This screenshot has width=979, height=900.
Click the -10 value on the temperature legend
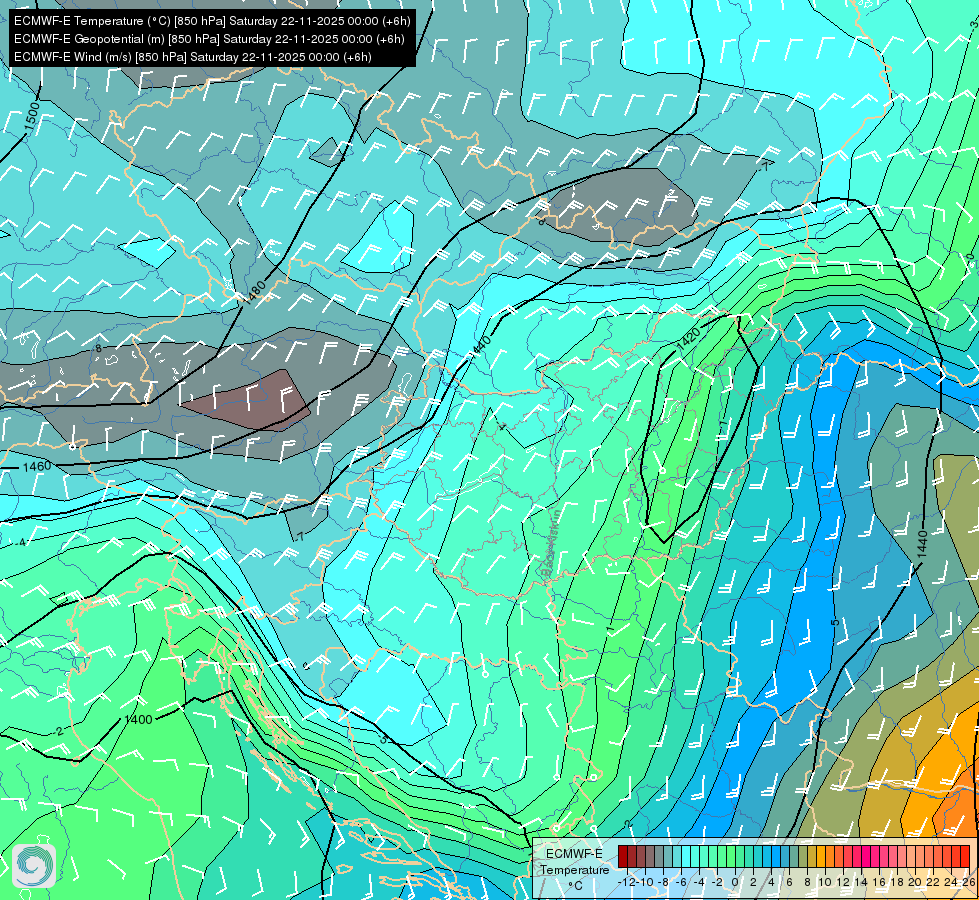pos(645,883)
